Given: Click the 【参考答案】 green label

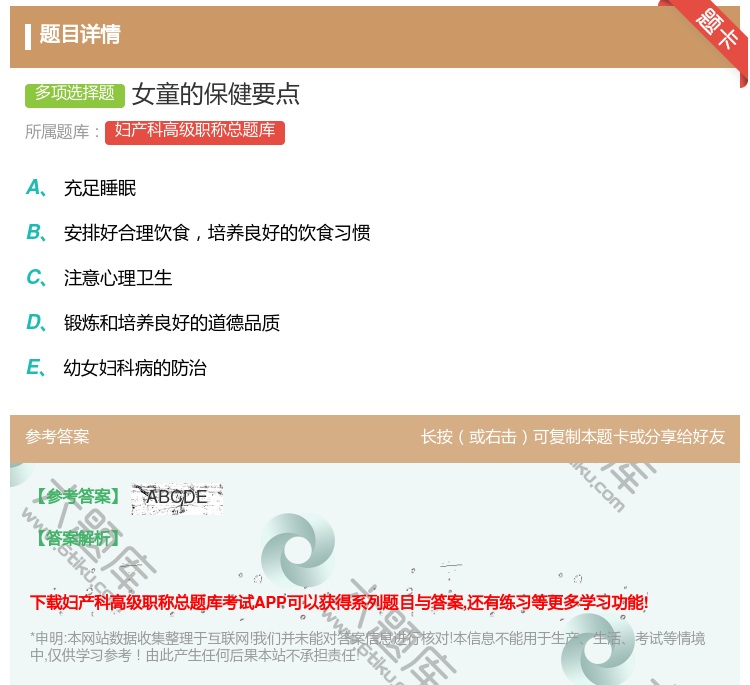Looking at the screenshot, I should point(78,497).
